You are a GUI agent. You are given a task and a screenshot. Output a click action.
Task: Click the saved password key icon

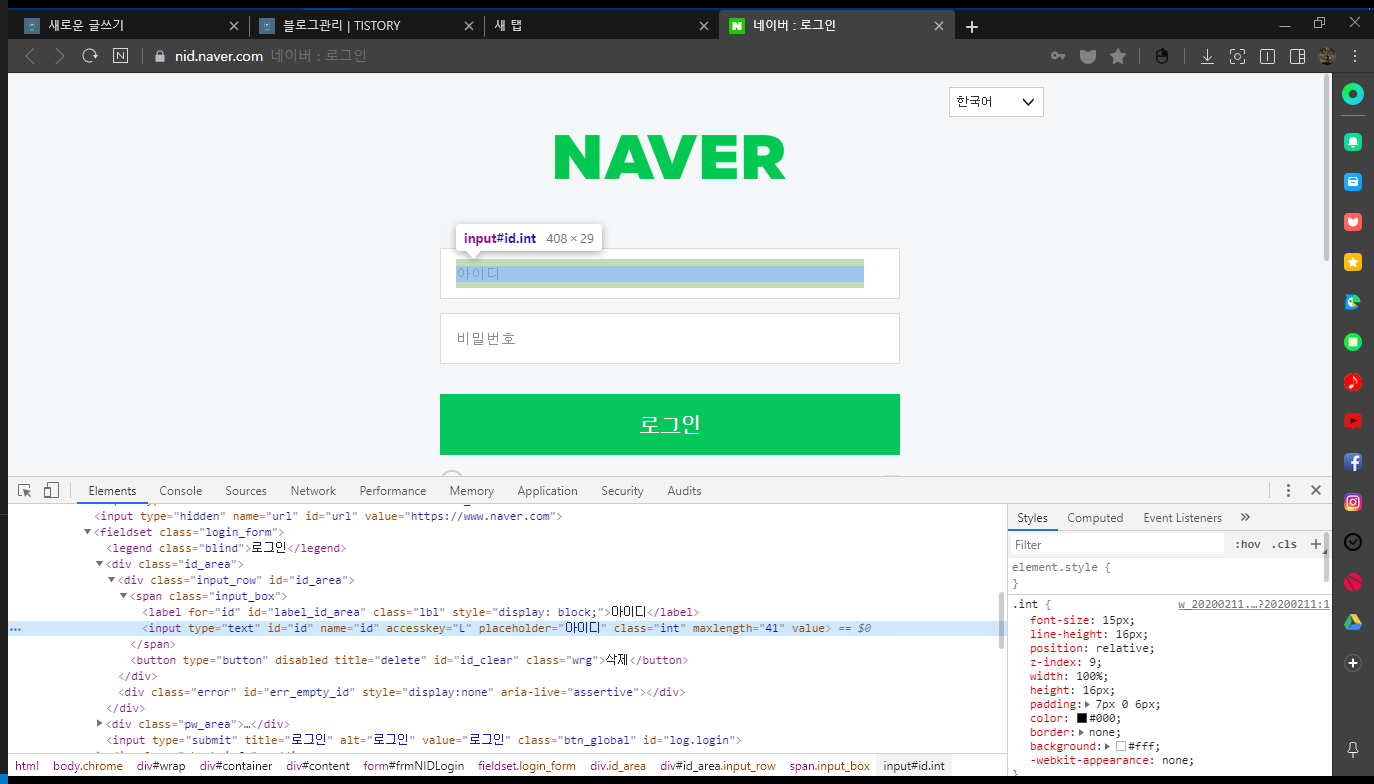[1058, 56]
